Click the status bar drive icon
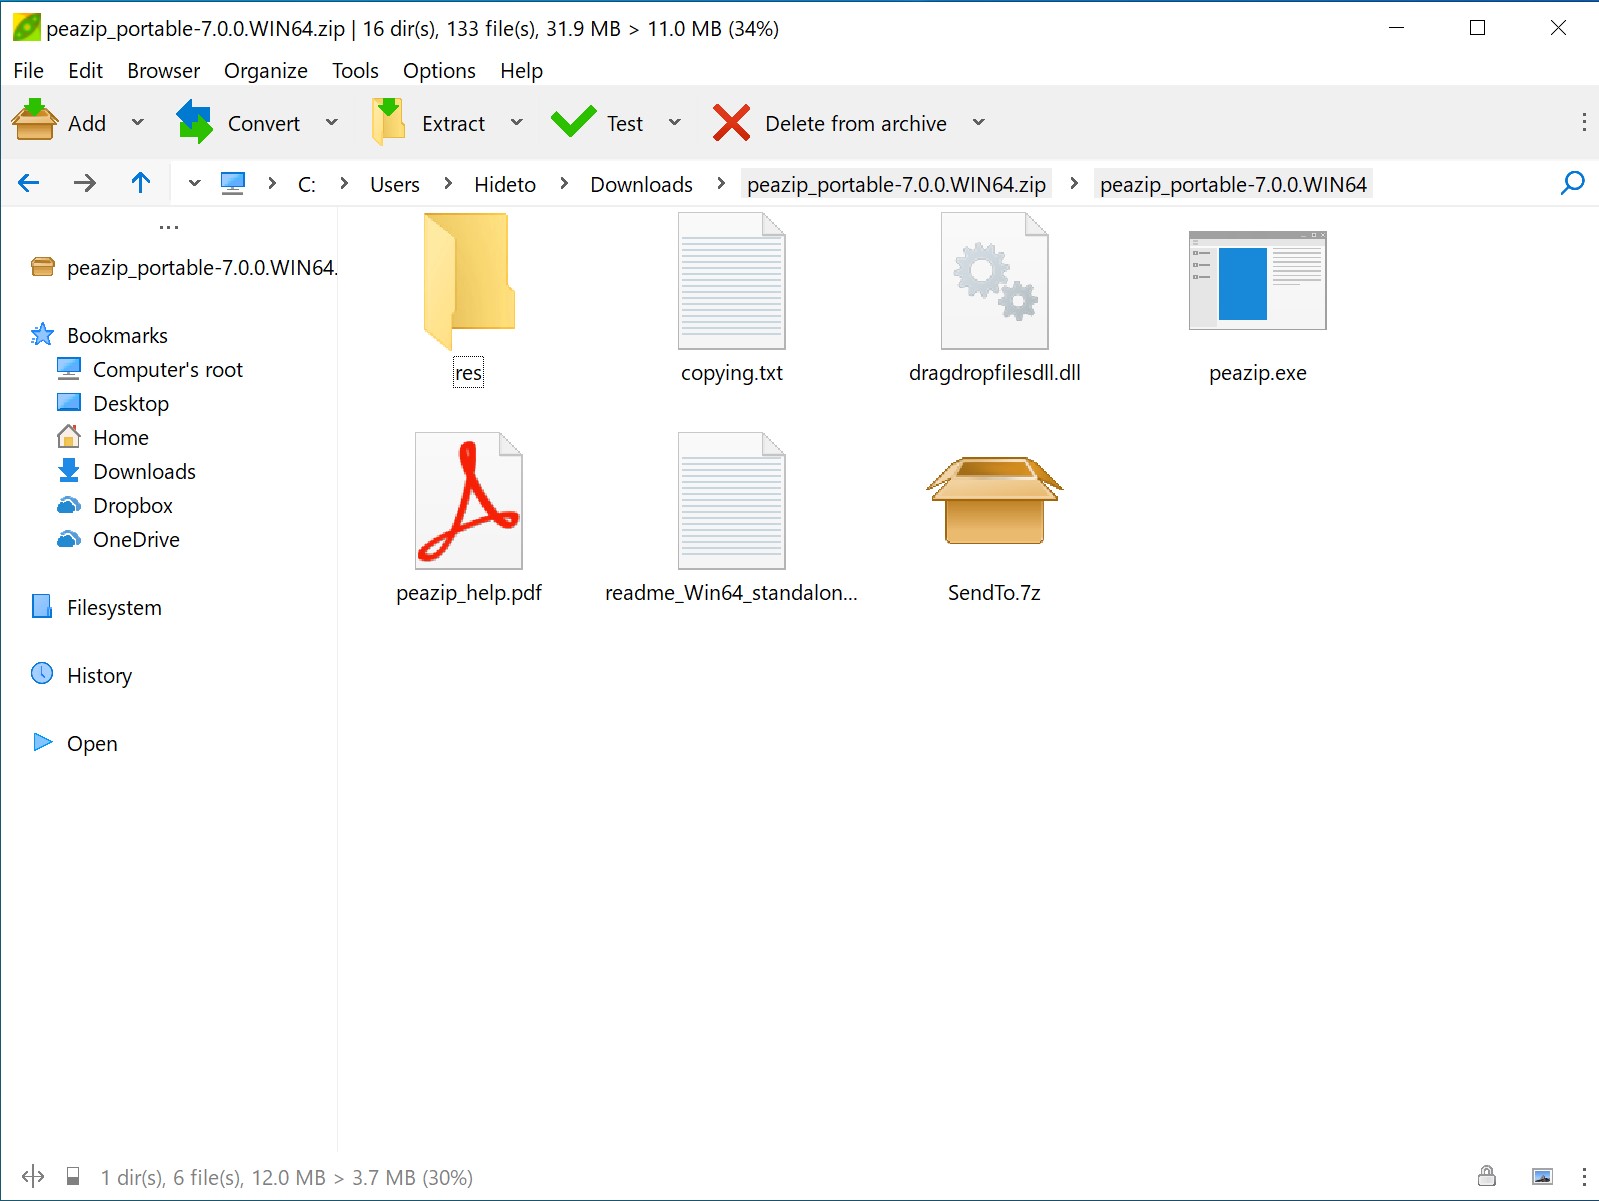1599x1201 pixels. point(73,1176)
